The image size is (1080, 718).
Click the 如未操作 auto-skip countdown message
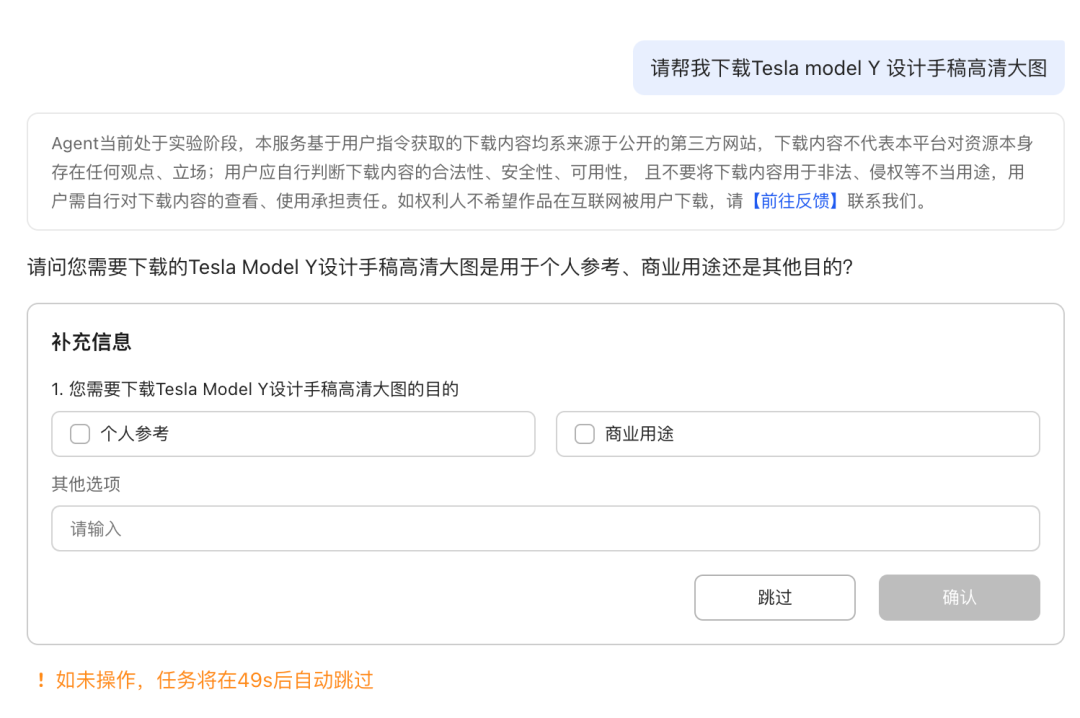coord(215,681)
